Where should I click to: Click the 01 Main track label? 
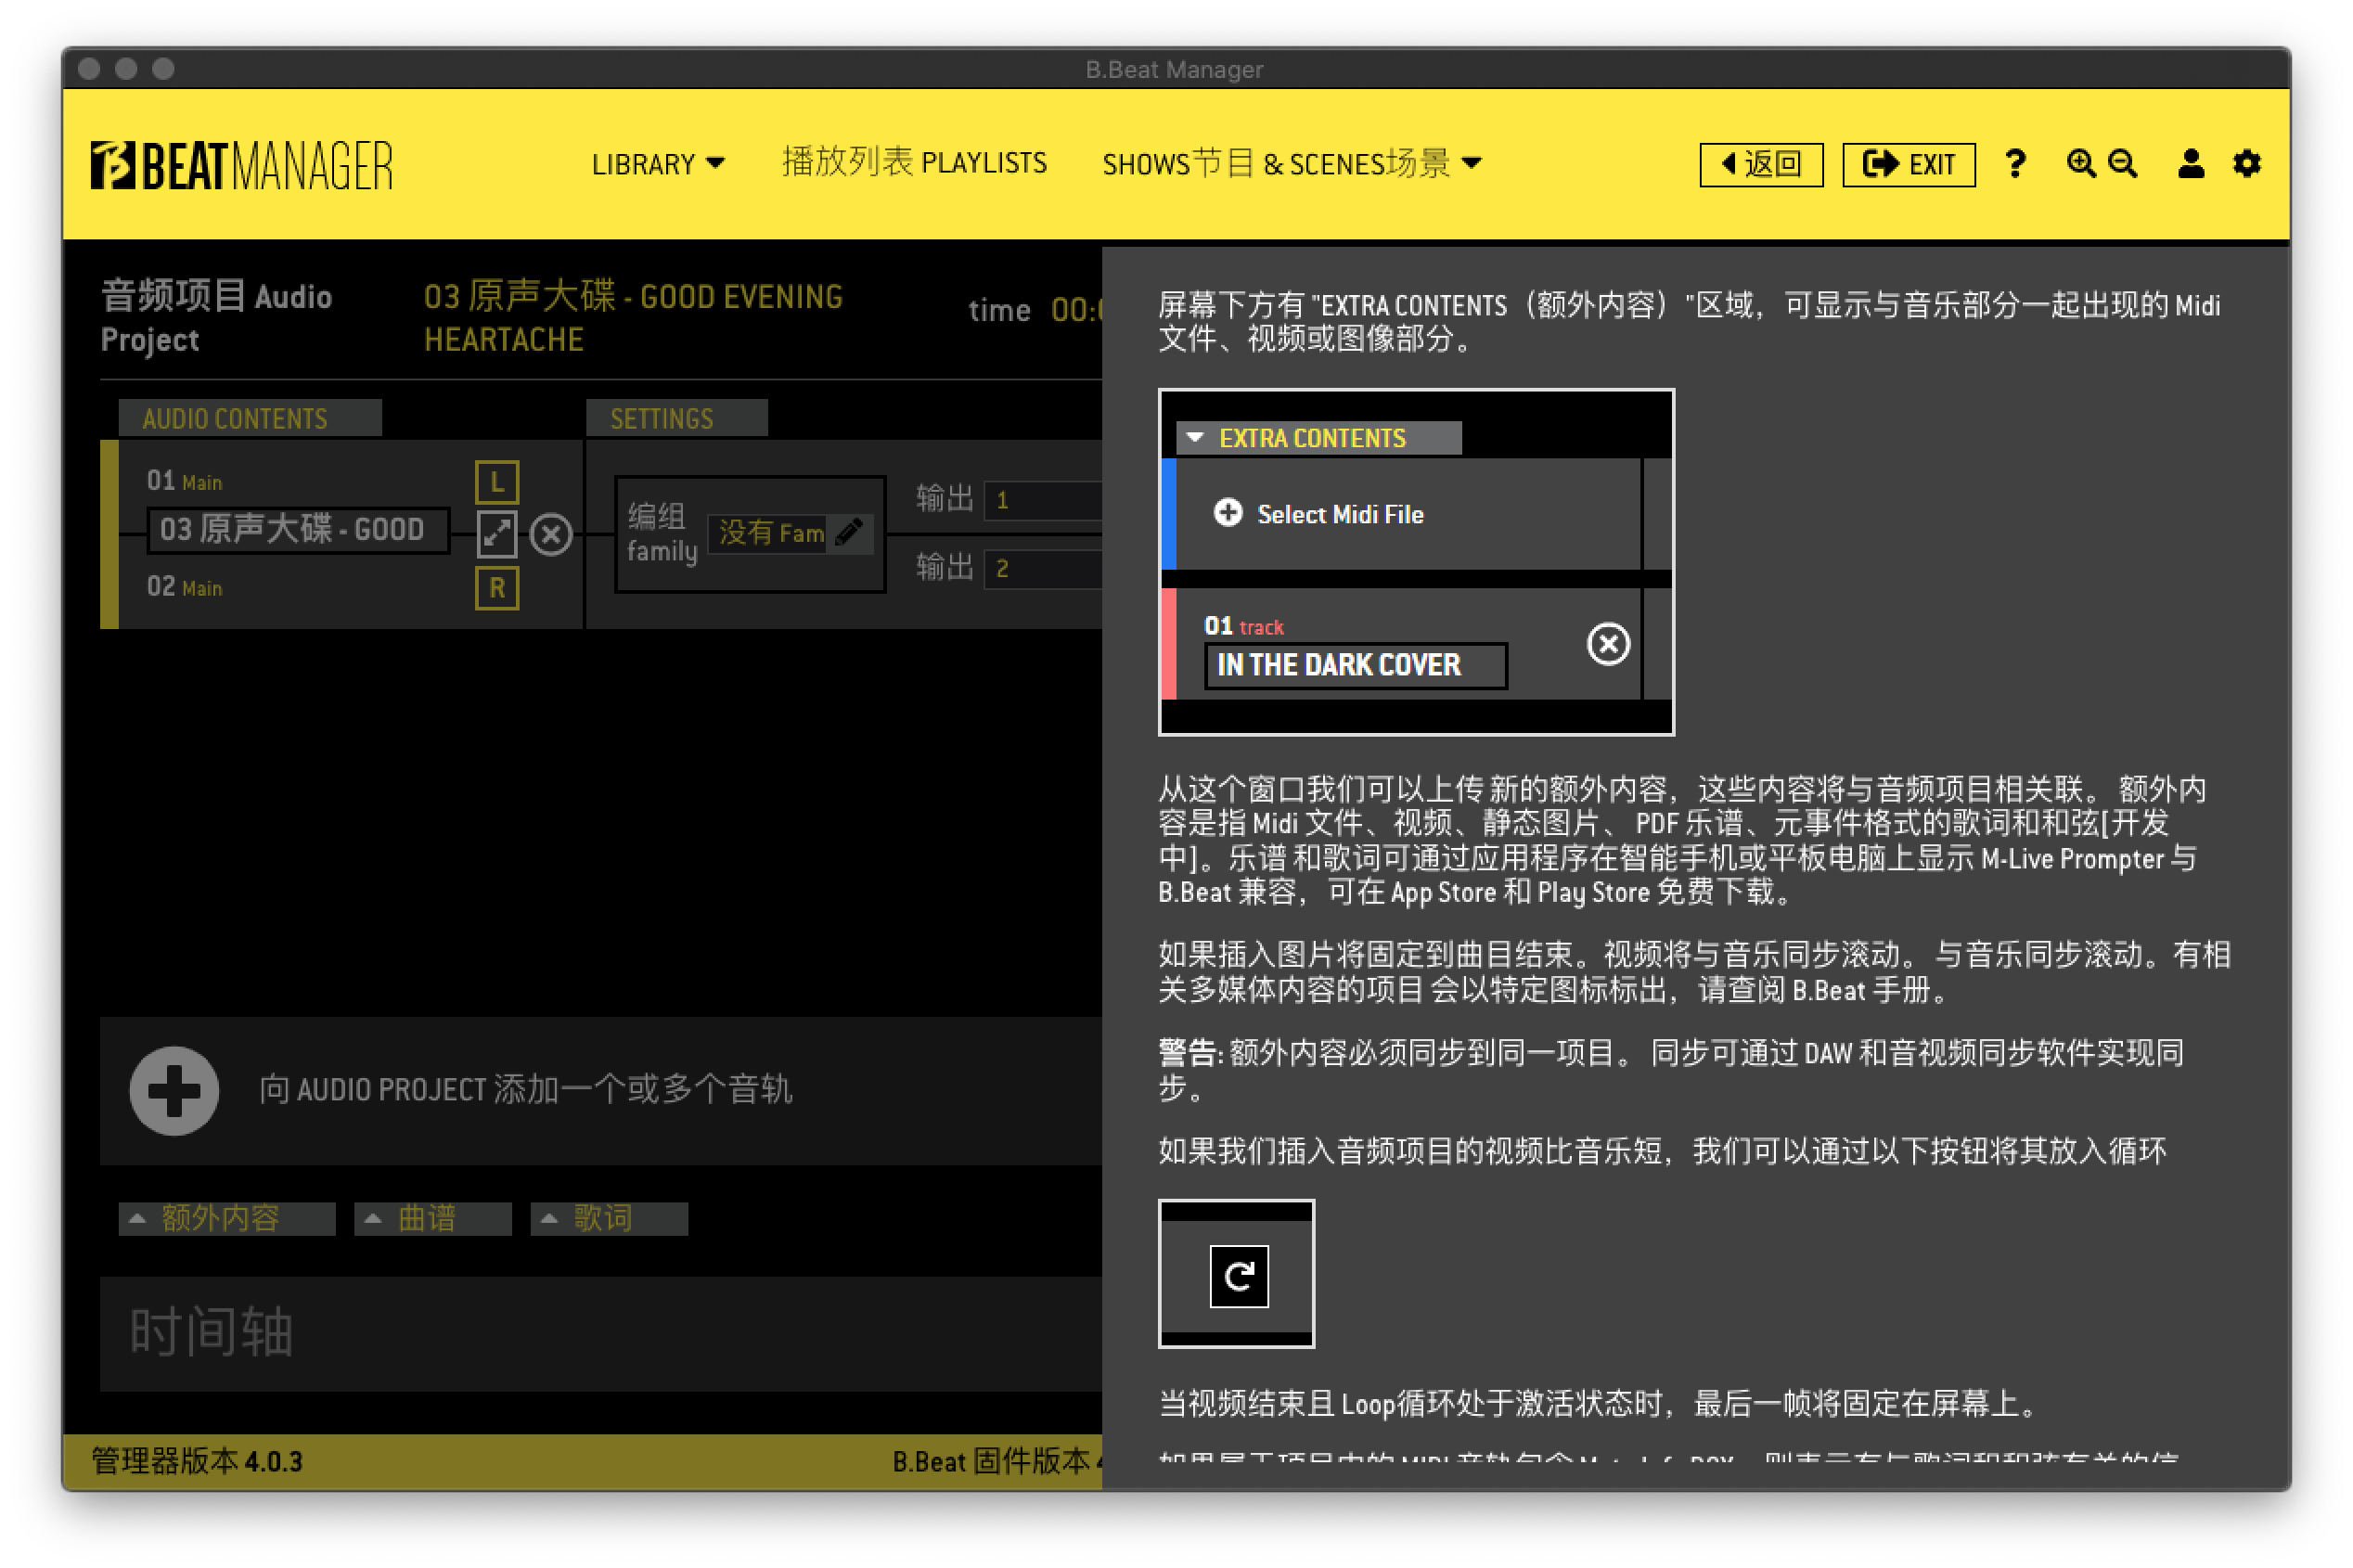pyautogui.click(x=185, y=481)
